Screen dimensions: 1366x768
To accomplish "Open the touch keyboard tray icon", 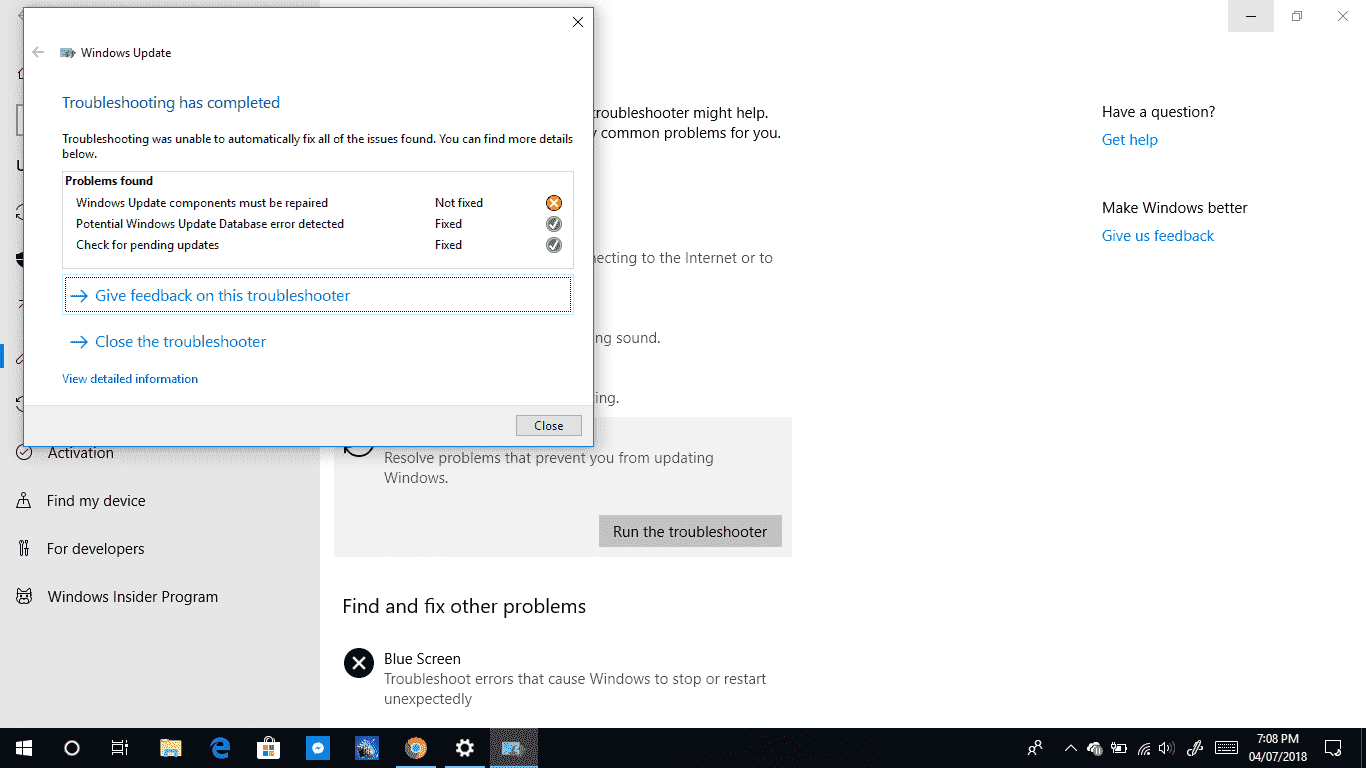I will [1226, 748].
